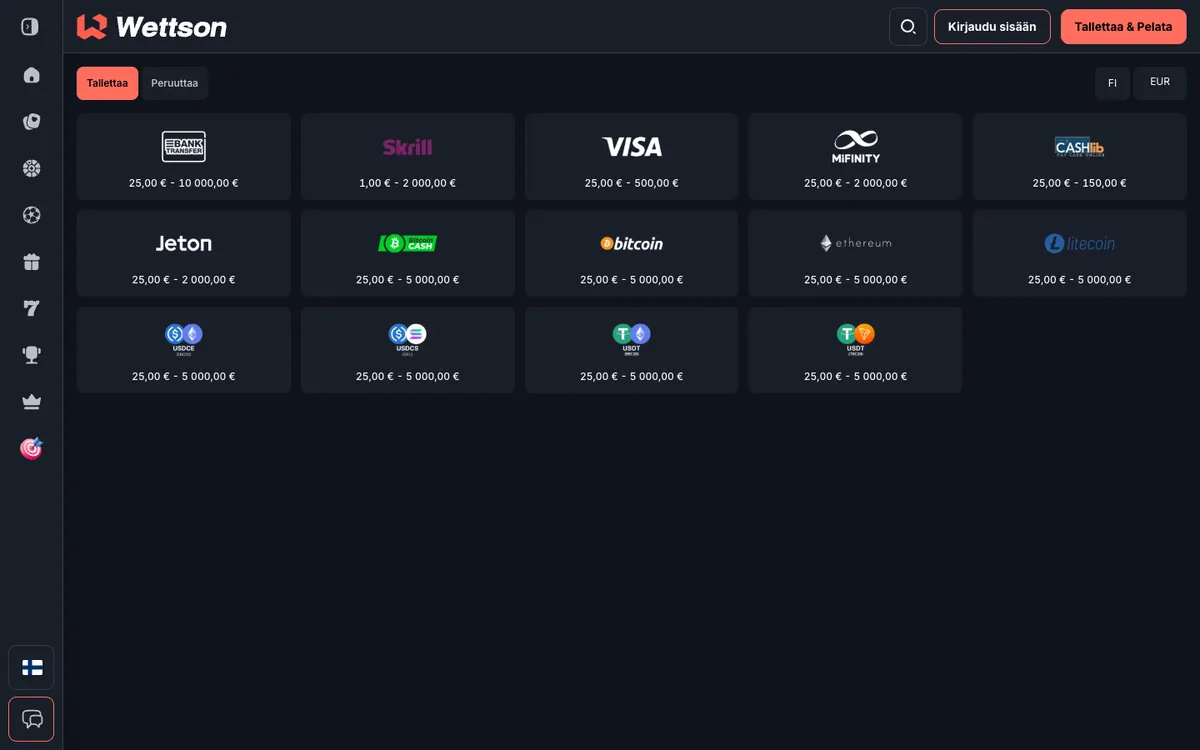Click the Talletaa & Pelata button
This screenshot has width=1200, height=750.
pos(1123,27)
